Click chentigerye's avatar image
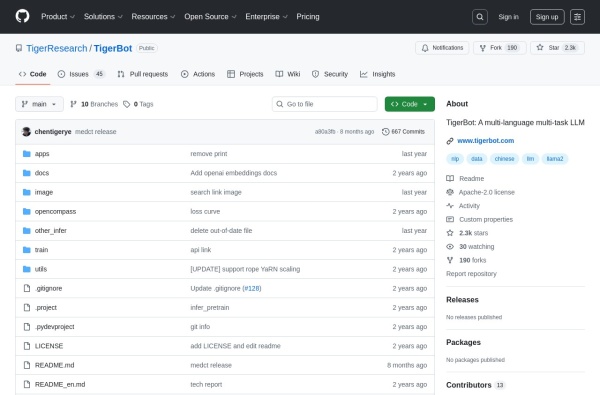600x395 pixels. pyautogui.click(x=26, y=132)
